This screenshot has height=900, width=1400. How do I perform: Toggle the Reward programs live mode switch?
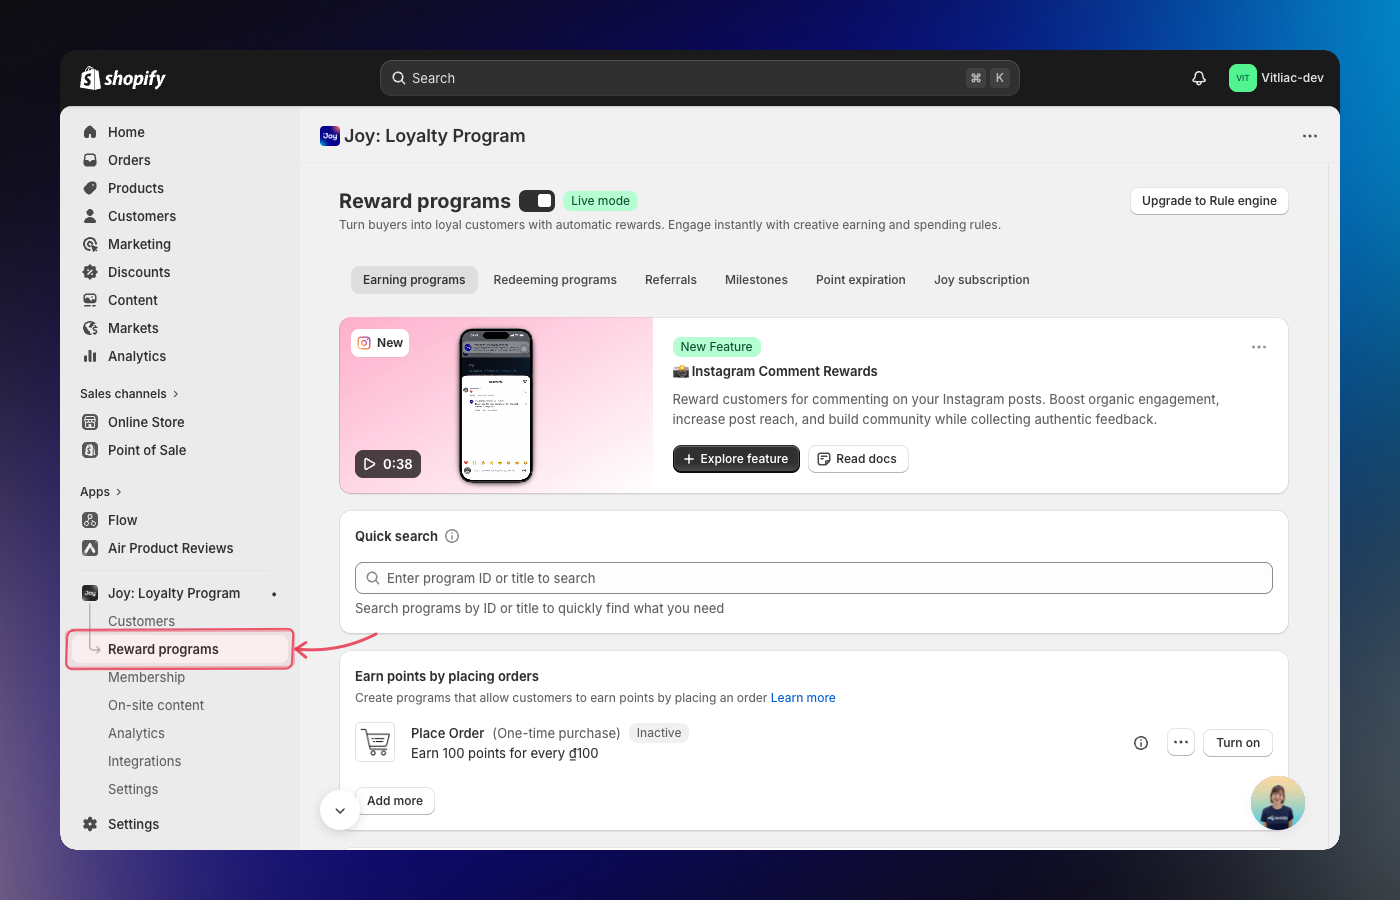tap(537, 201)
